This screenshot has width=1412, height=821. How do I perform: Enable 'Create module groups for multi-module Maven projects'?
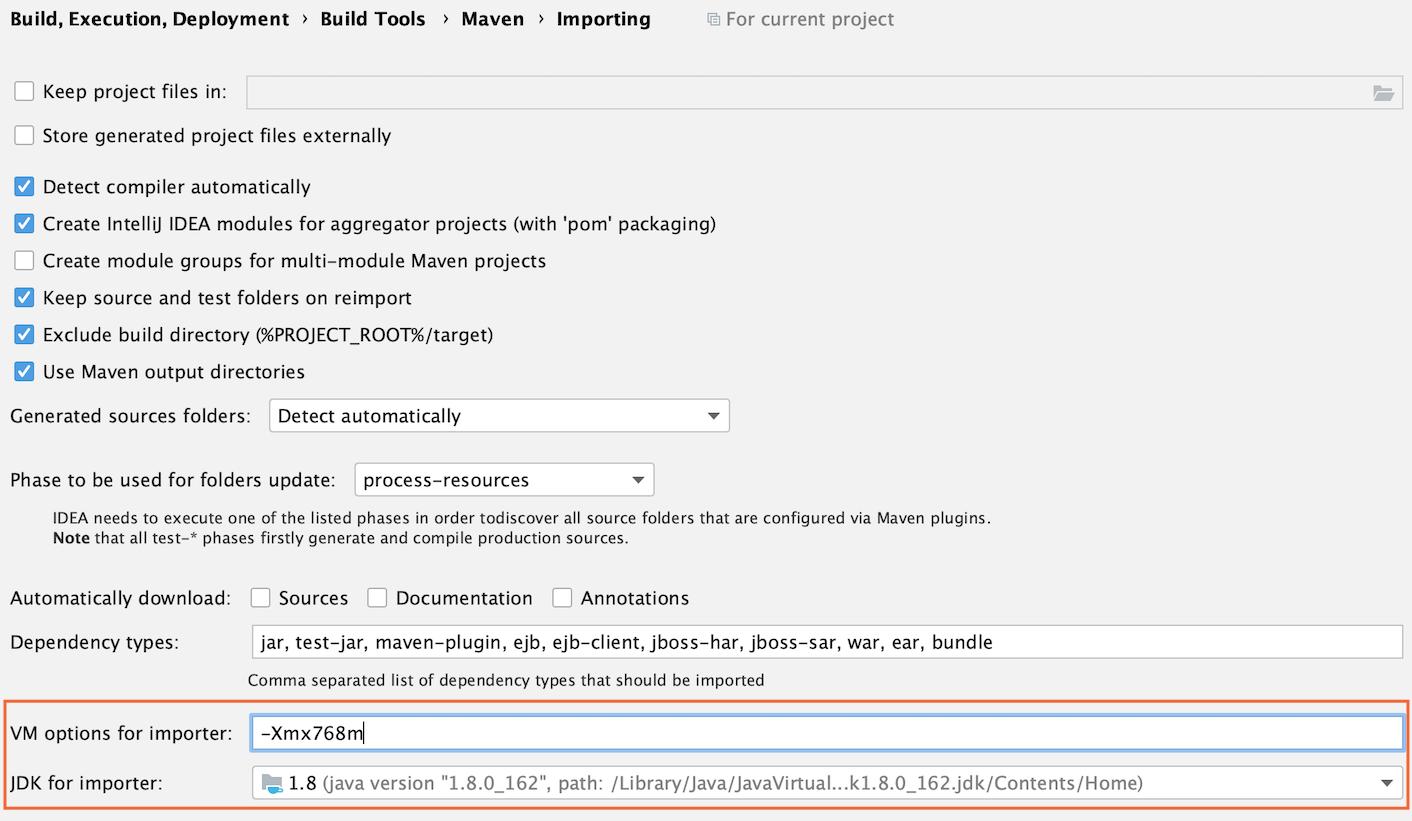click(23, 260)
